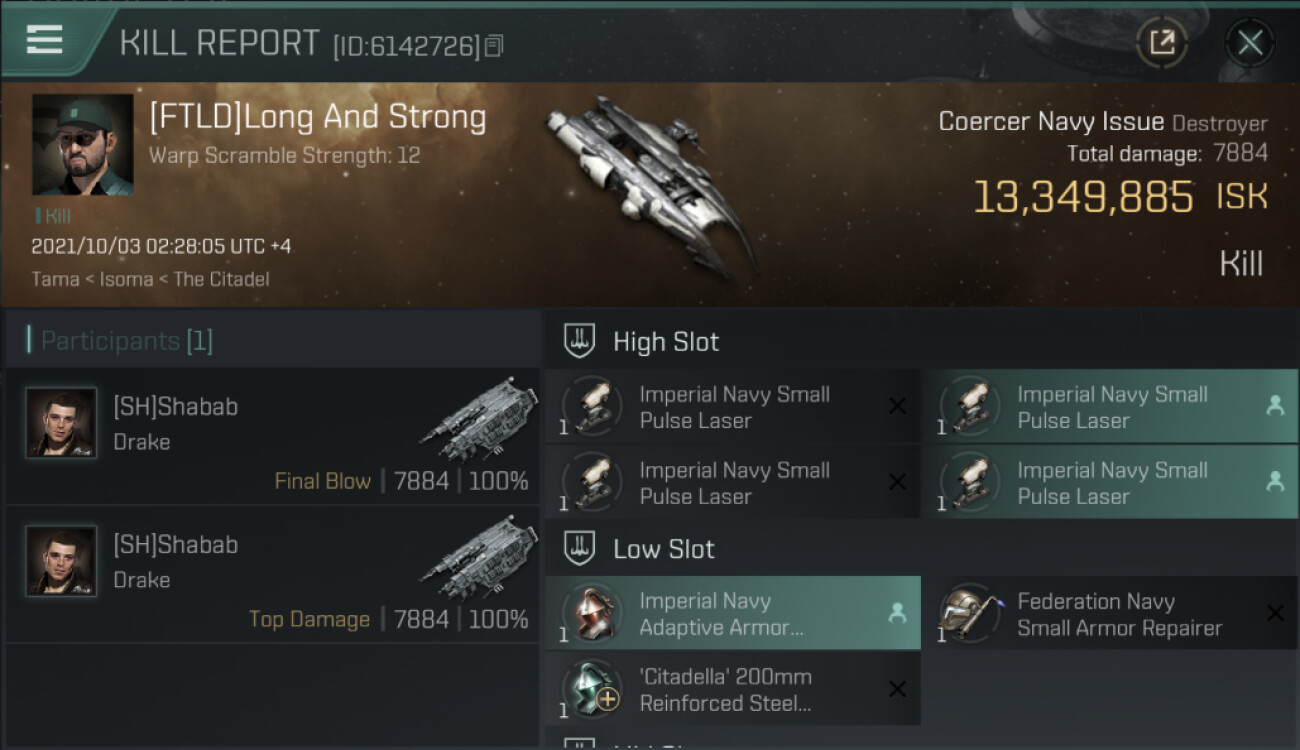Click the Drake ship in Final Blow row
1300x750 pixels.
(x=480, y=415)
